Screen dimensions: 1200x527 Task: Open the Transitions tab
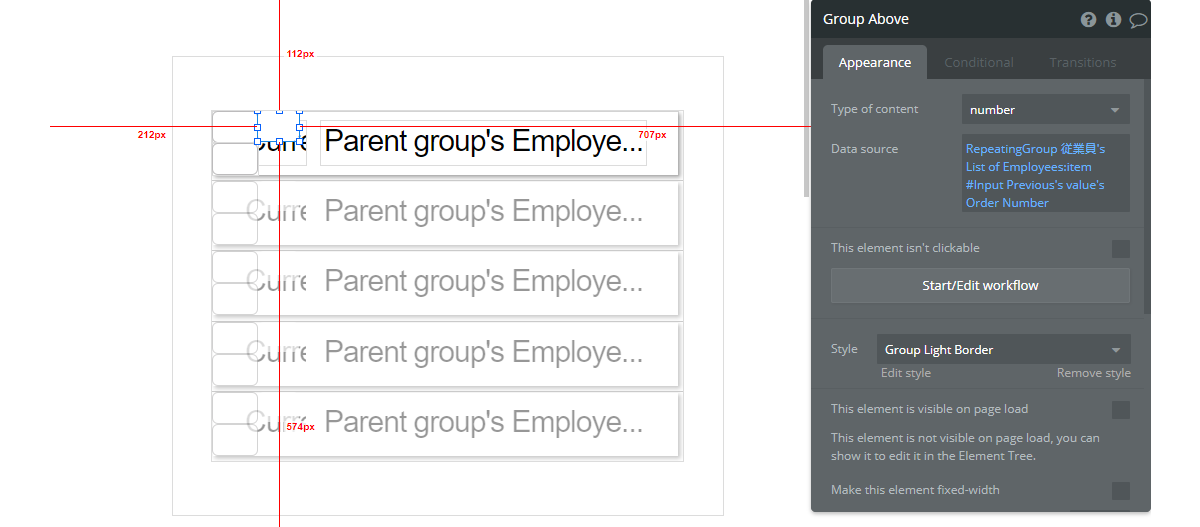[1083, 62]
